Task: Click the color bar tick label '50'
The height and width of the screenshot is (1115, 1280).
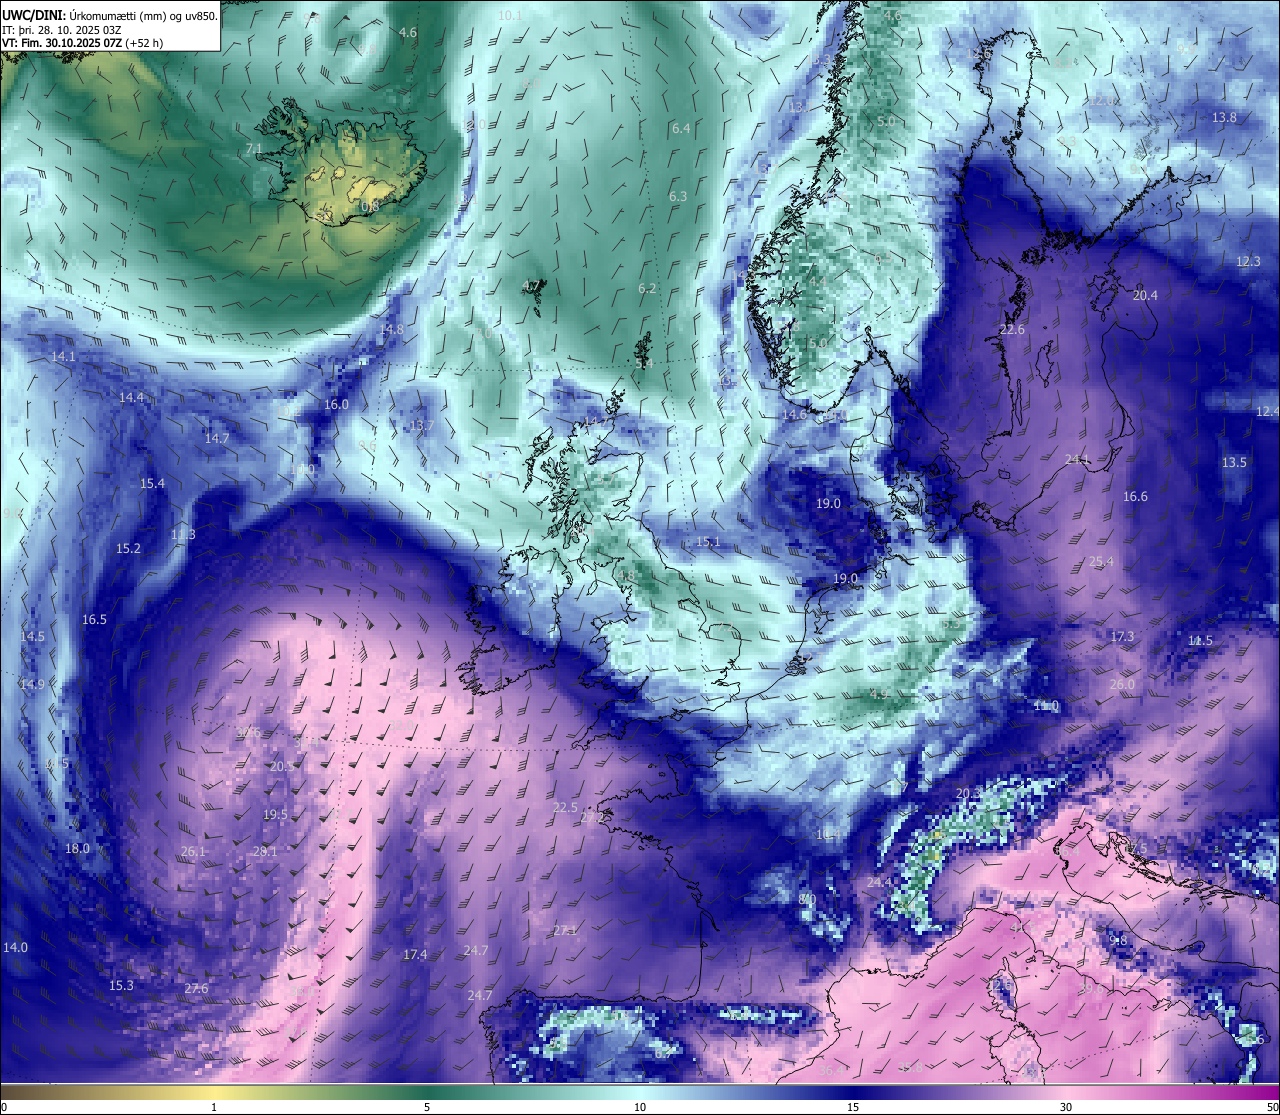Action: point(1272,1107)
